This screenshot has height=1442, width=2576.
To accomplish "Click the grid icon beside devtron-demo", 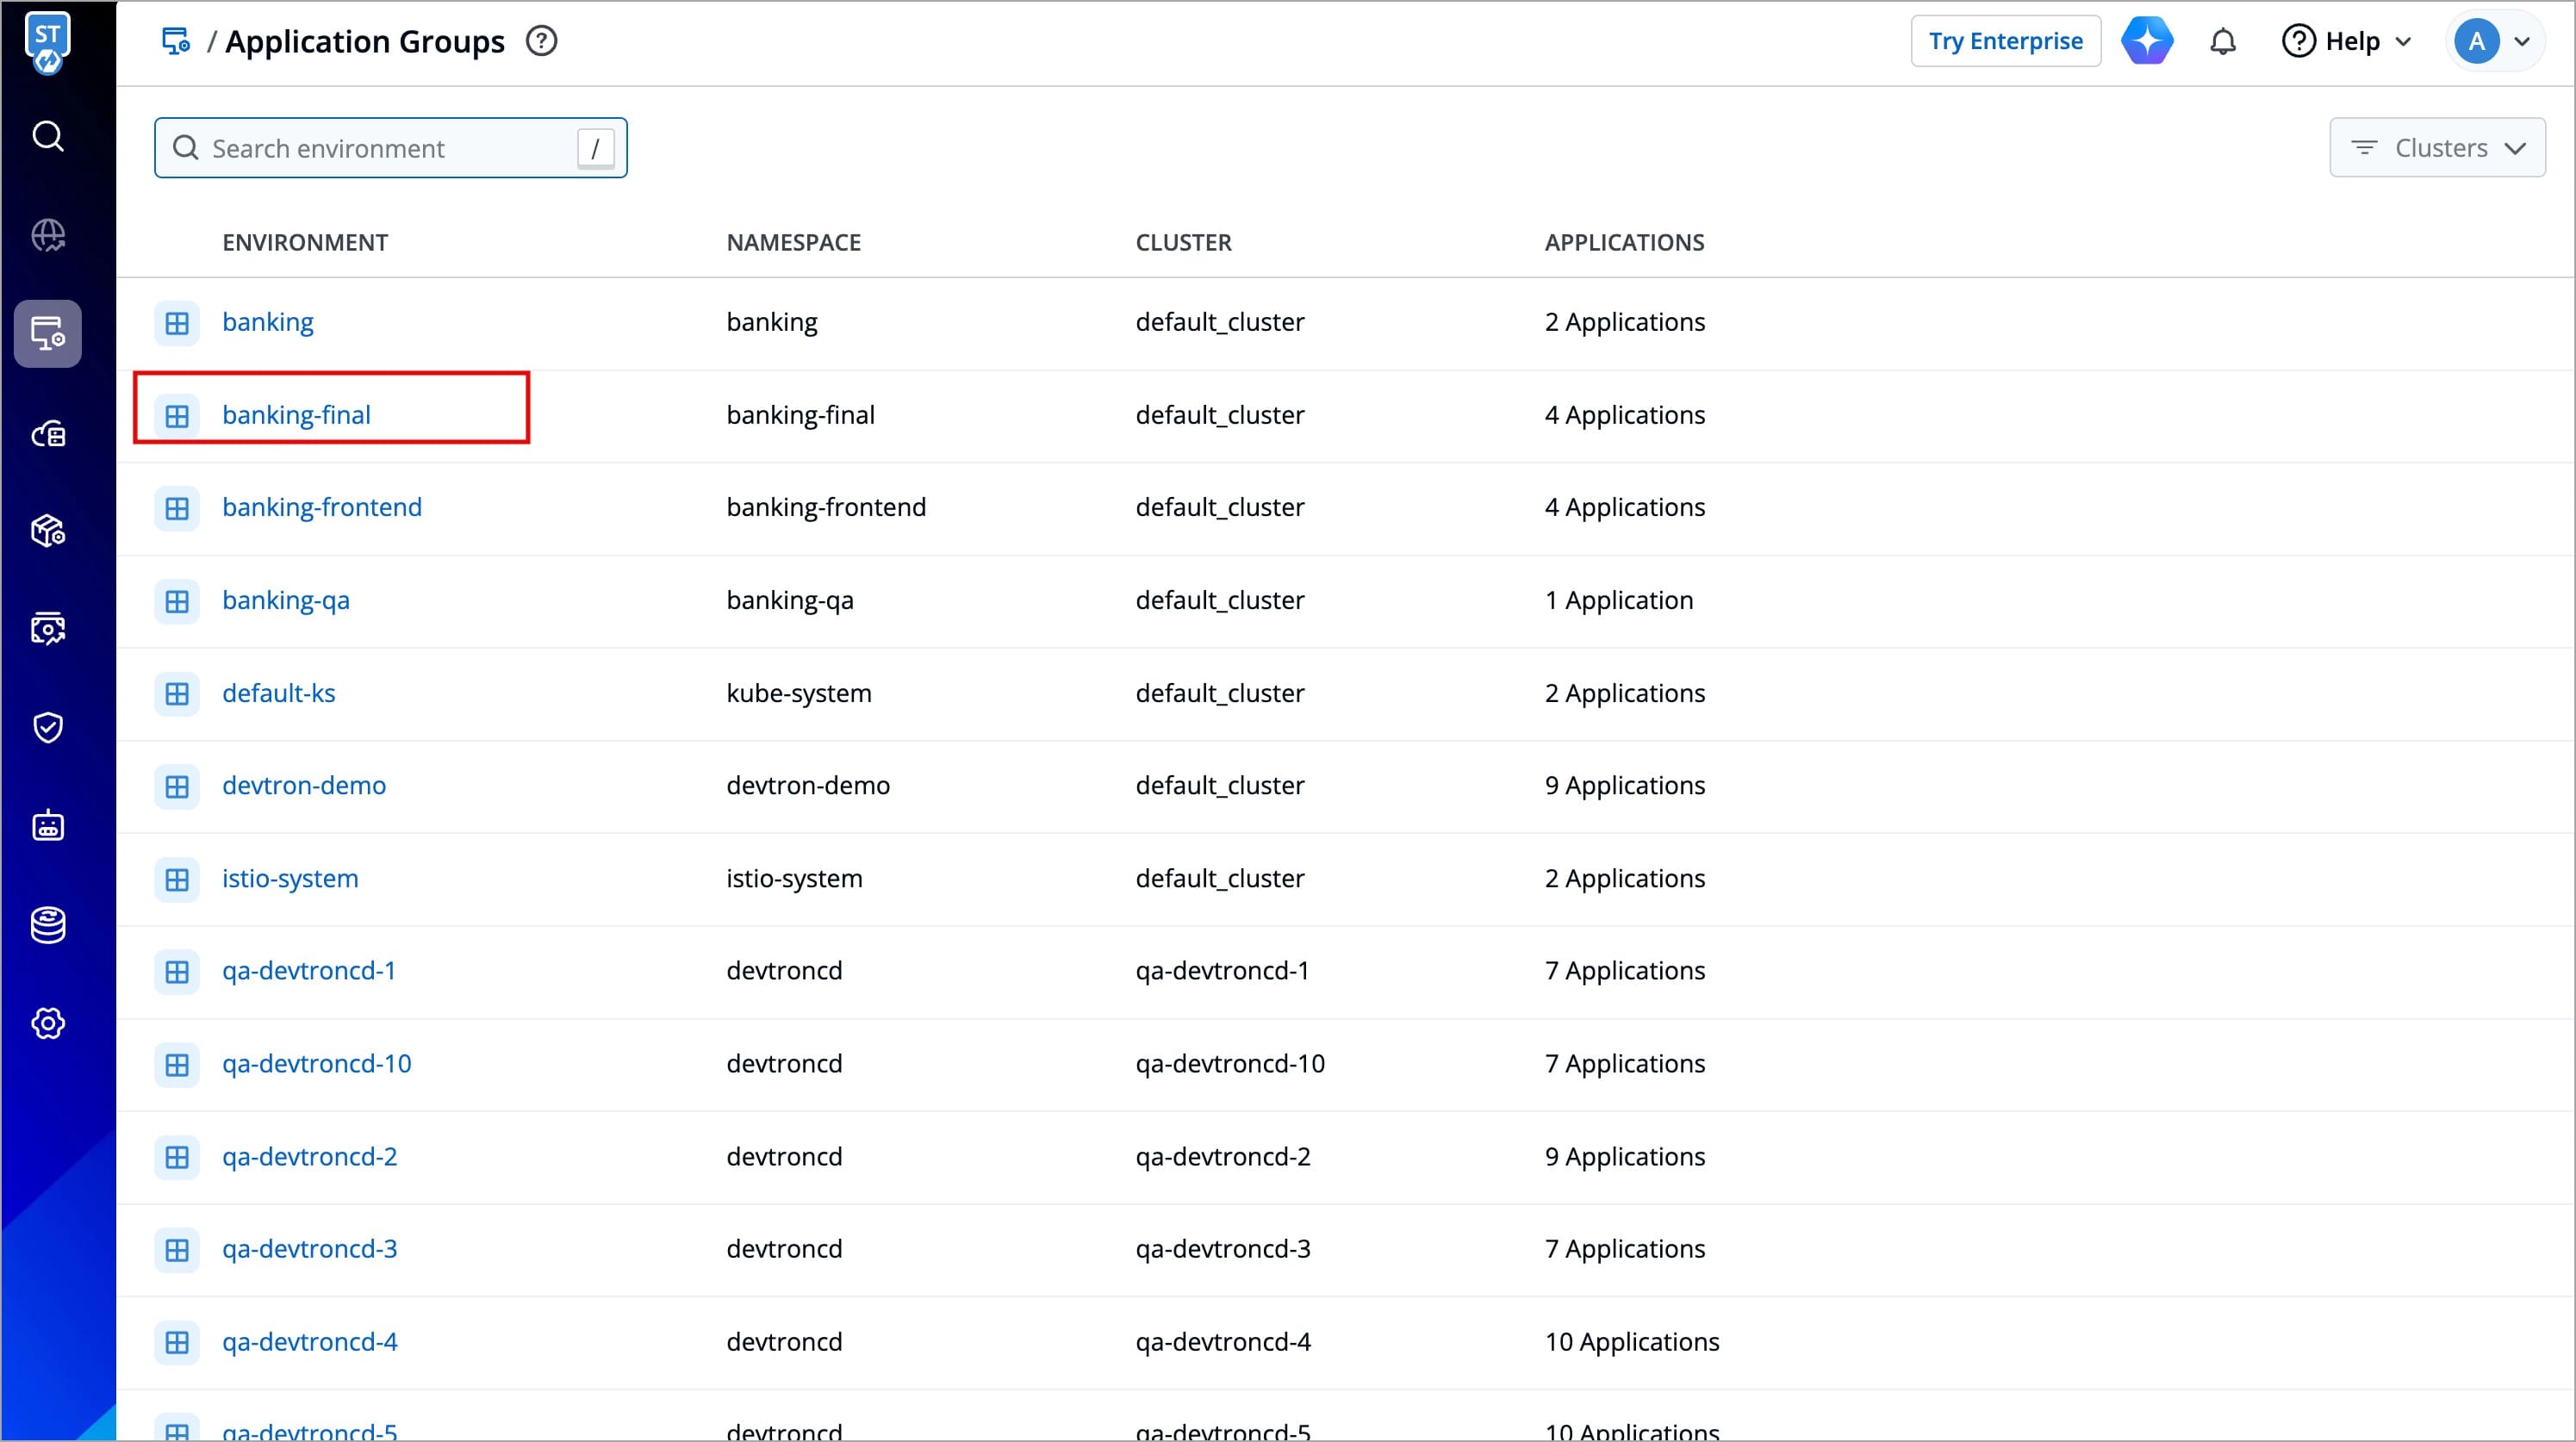I will 177,787.
